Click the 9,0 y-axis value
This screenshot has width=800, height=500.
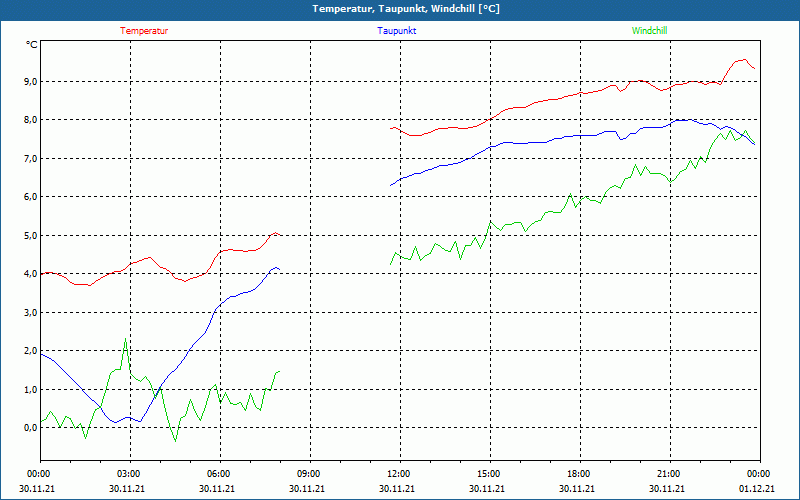tap(32, 82)
